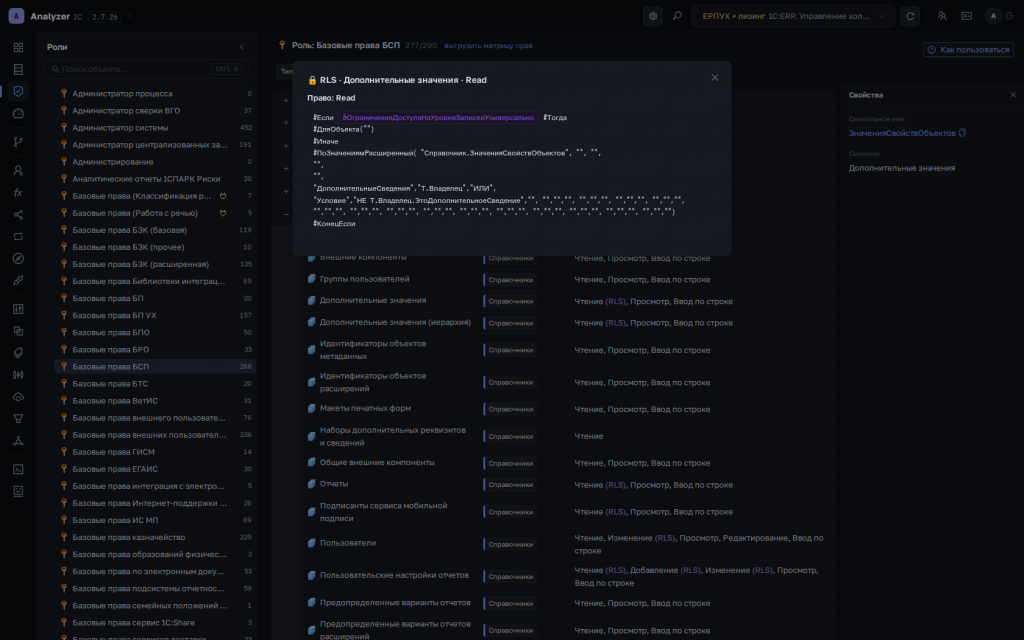Screen dimensions: 1024x640
Task: Open the git branch icon in sidebar
Action: 18,142
